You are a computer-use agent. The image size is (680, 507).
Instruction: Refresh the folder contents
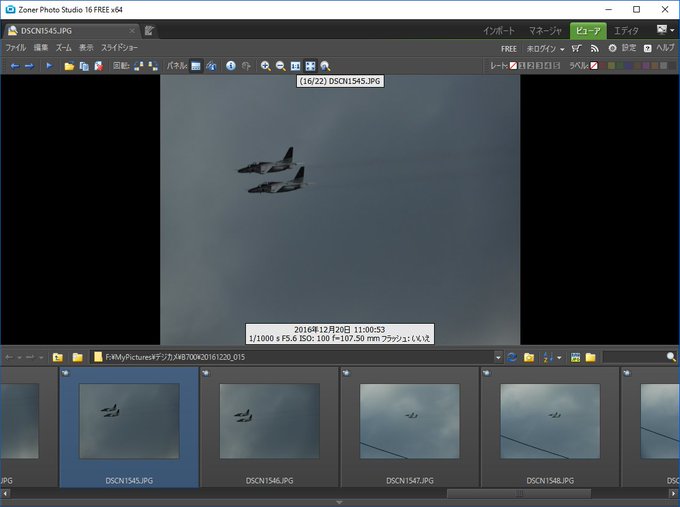512,357
